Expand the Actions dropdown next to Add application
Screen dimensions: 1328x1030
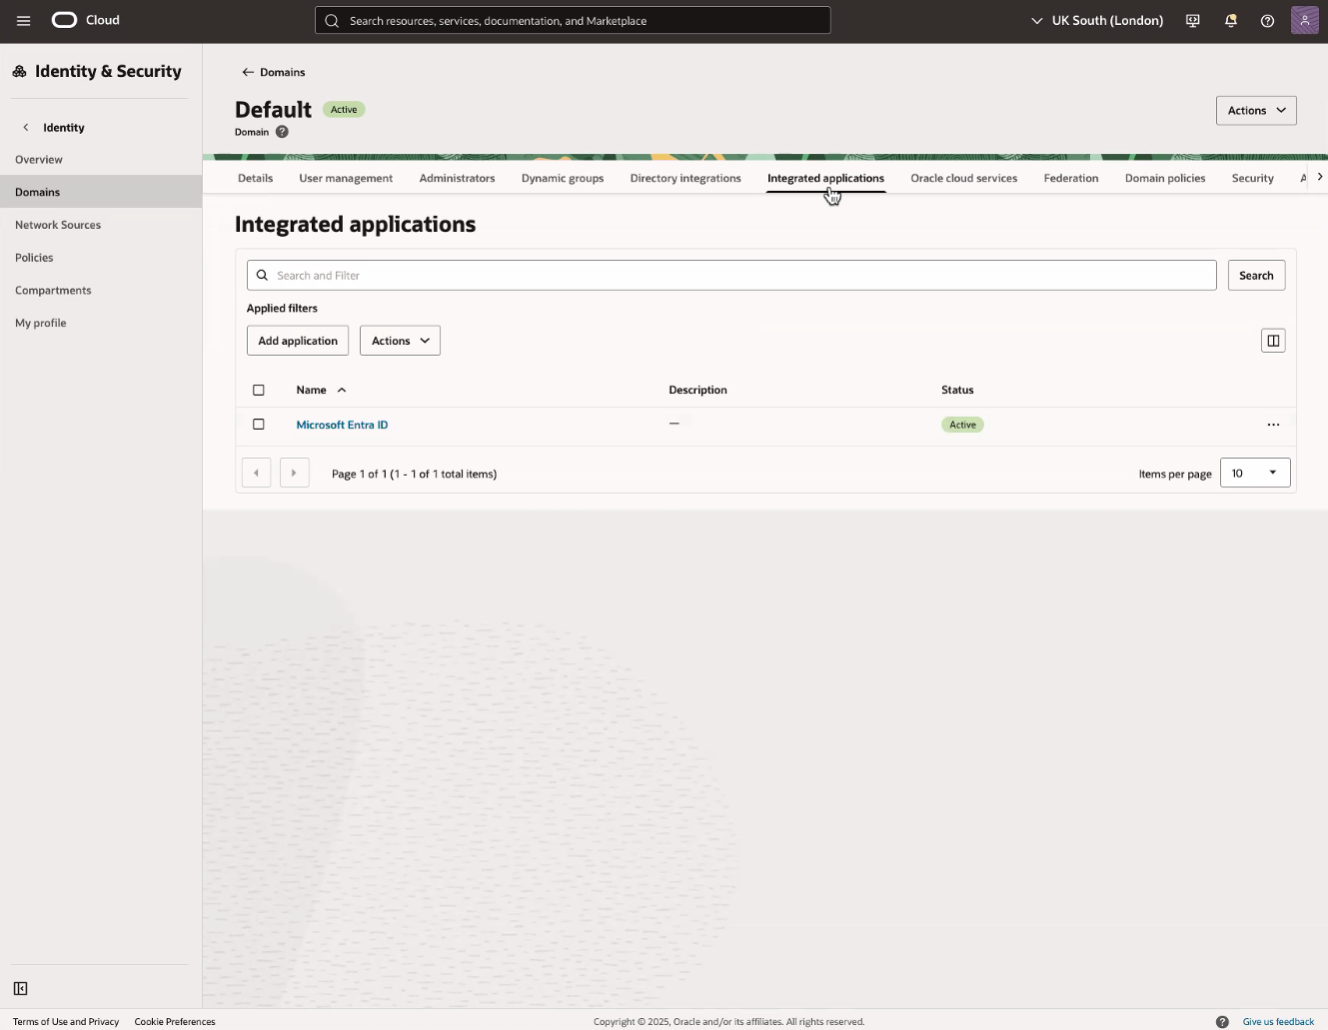pyautogui.click(x=399, y=340)
